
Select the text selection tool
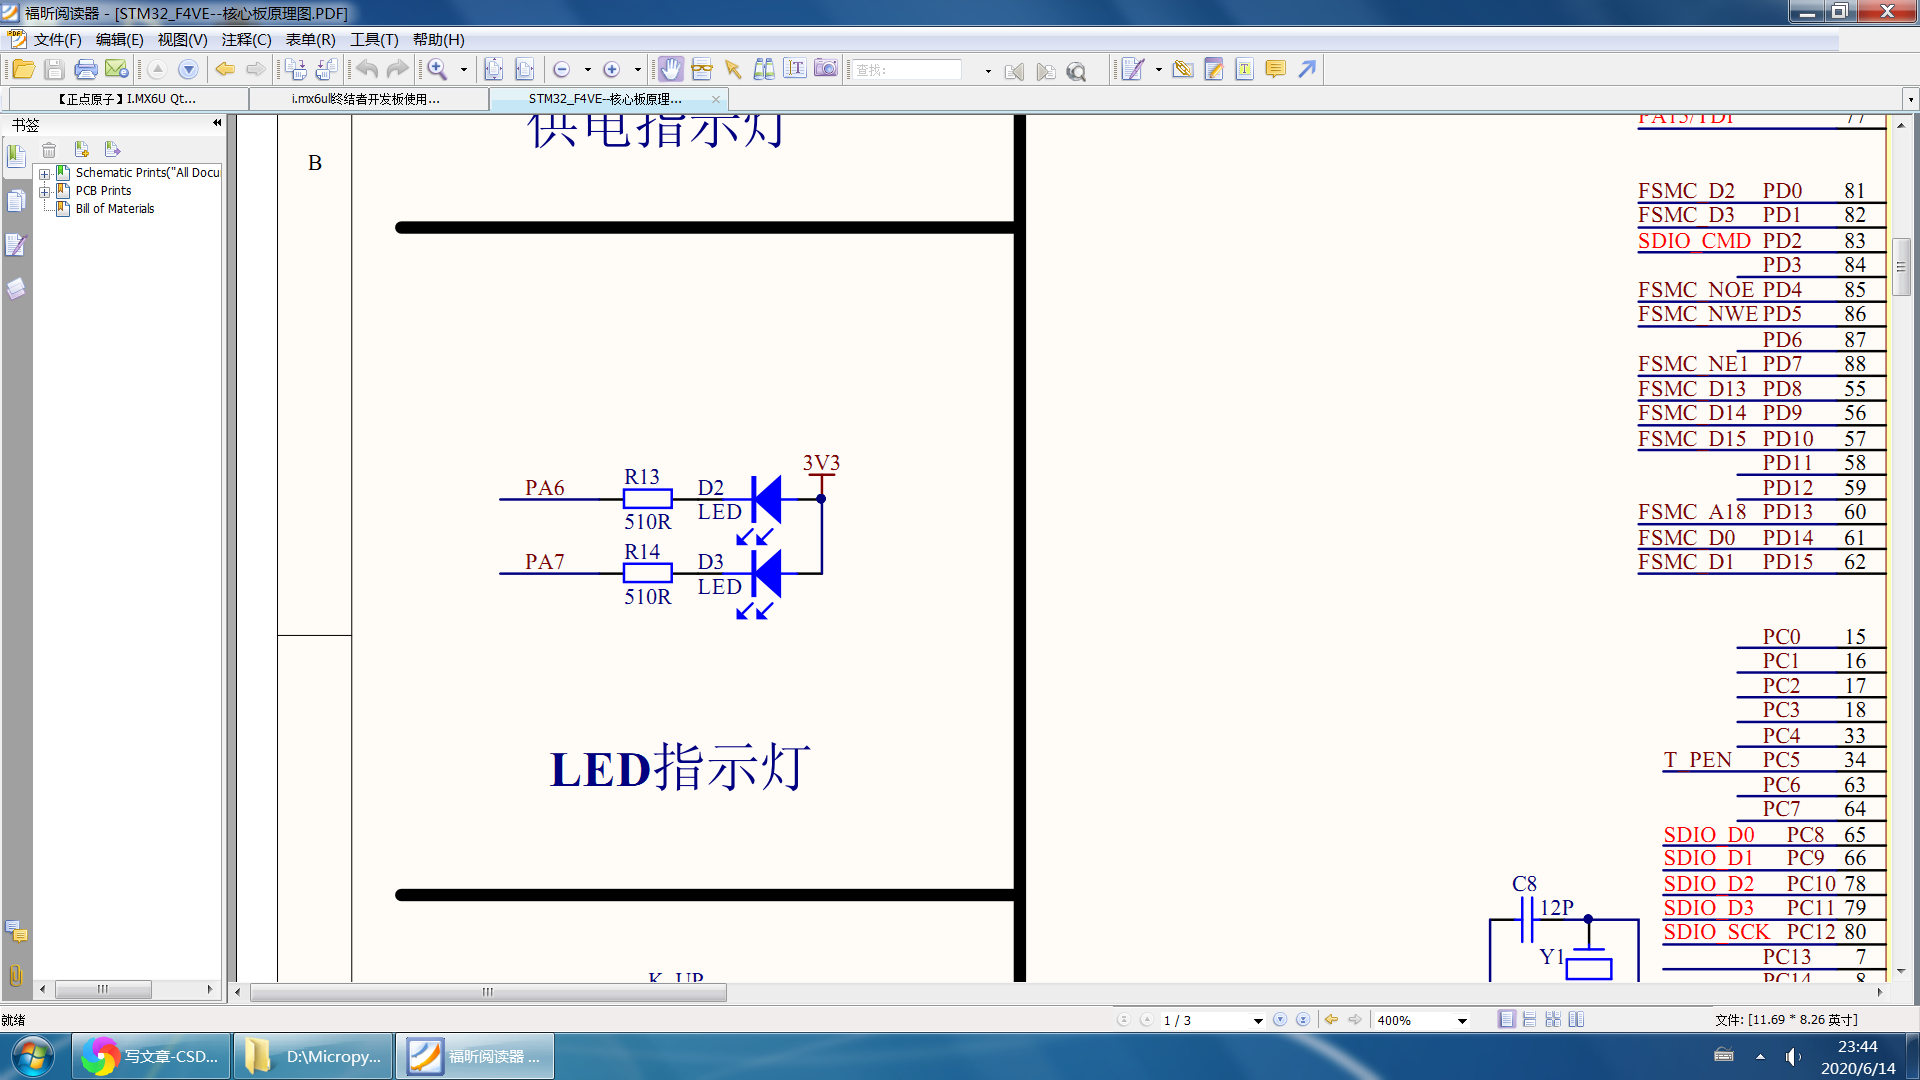click(x=795, y=69)
